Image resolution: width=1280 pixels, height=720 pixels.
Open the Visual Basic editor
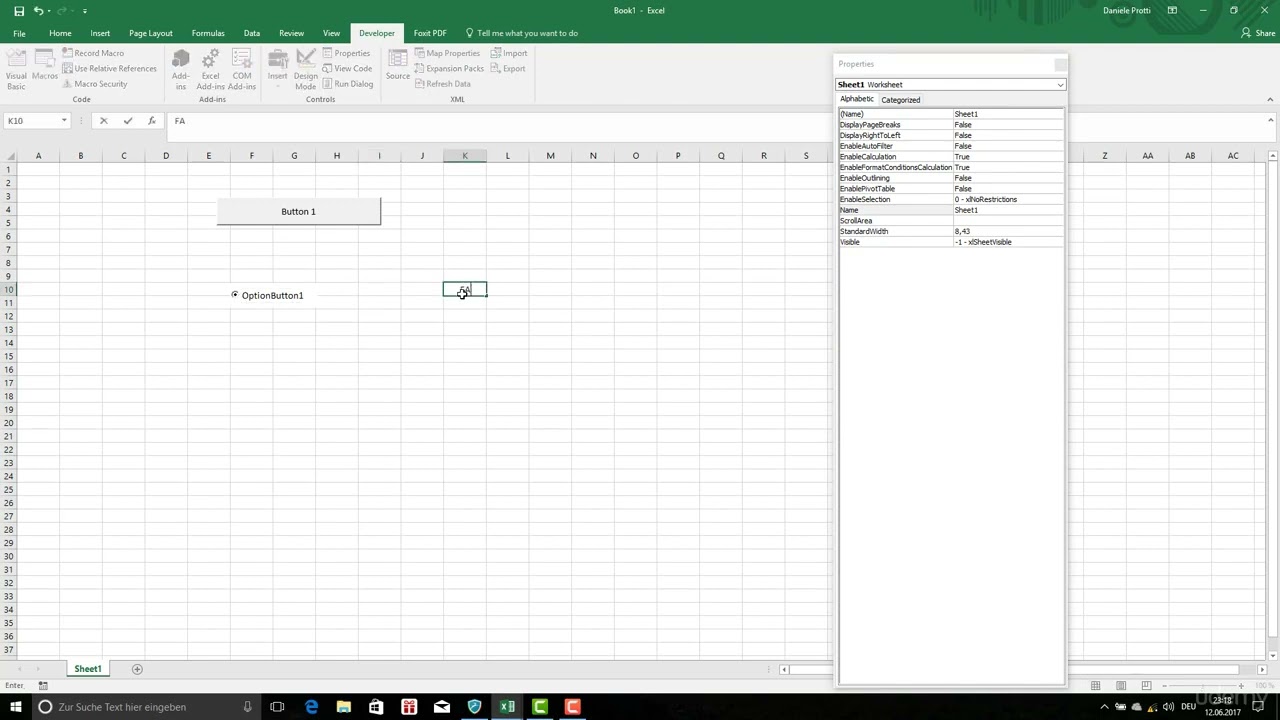(16, 67)
